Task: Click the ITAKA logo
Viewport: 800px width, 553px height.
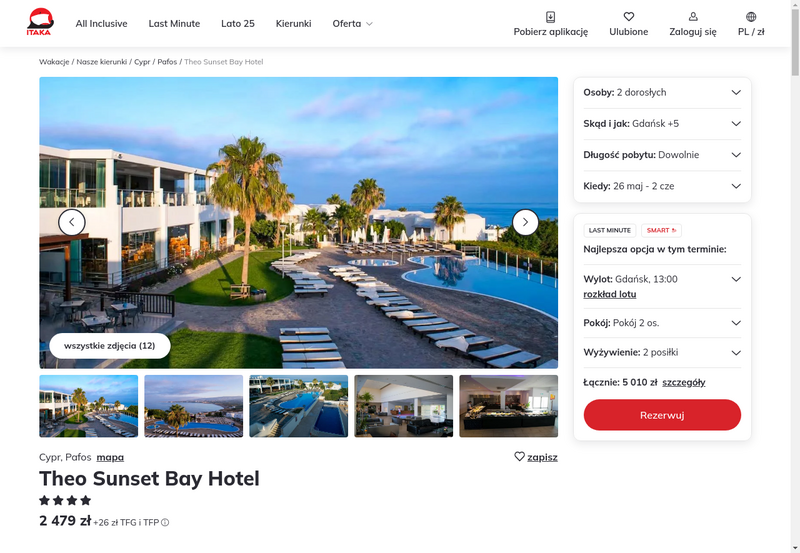Action: (40, 22)
